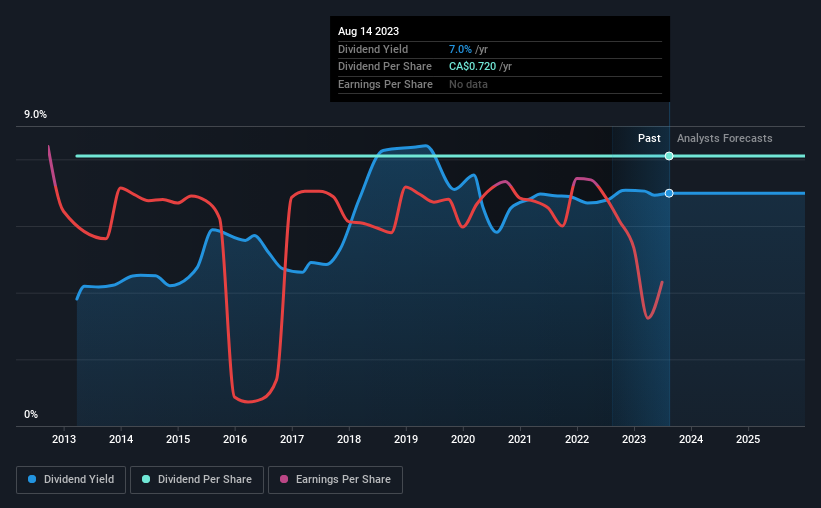The width and height of the screenshot is (821, 508).
Task: Click the 2019 x-axis label
Action: tap(406, 439)
